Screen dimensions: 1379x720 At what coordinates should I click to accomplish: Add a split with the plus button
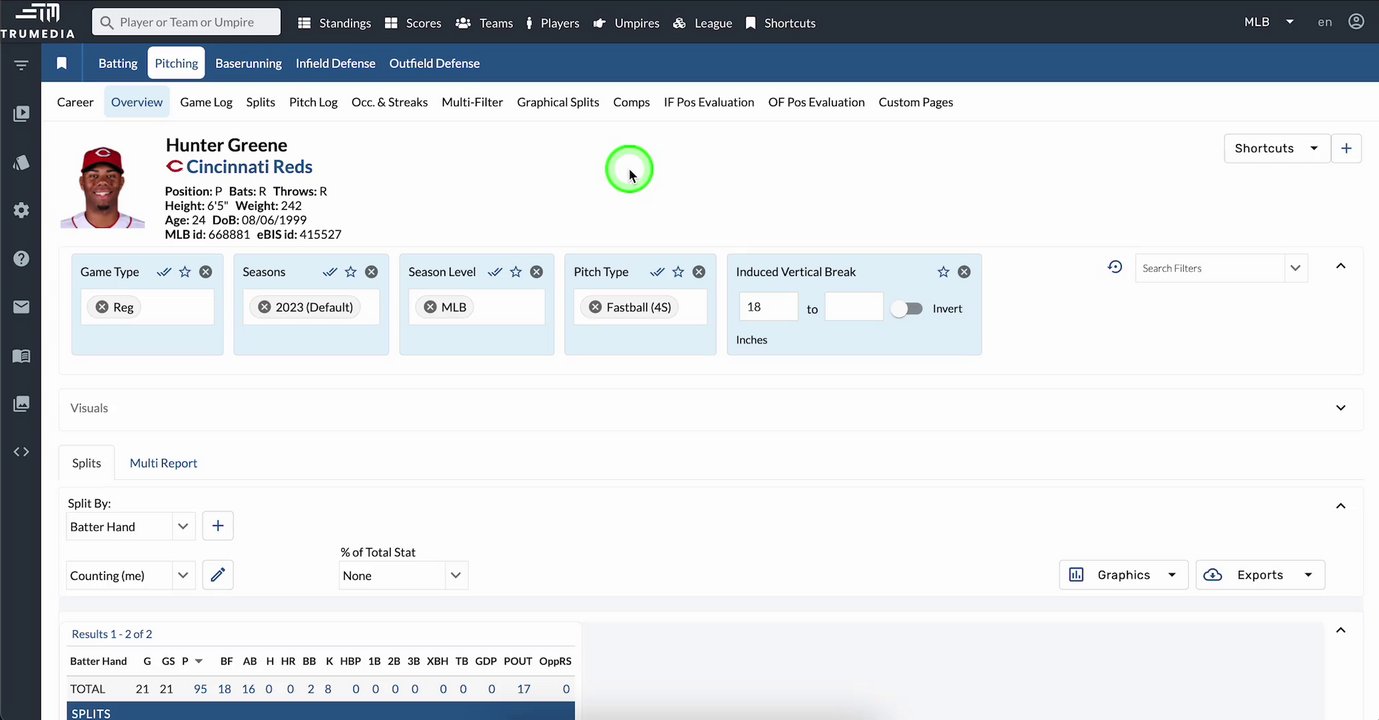click(x=218, y=526)
